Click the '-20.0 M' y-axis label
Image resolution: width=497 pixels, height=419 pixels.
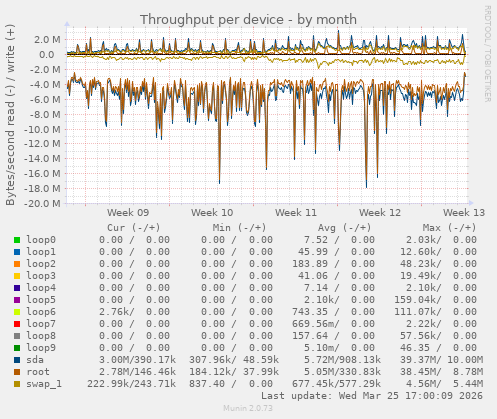click(42, 203)
